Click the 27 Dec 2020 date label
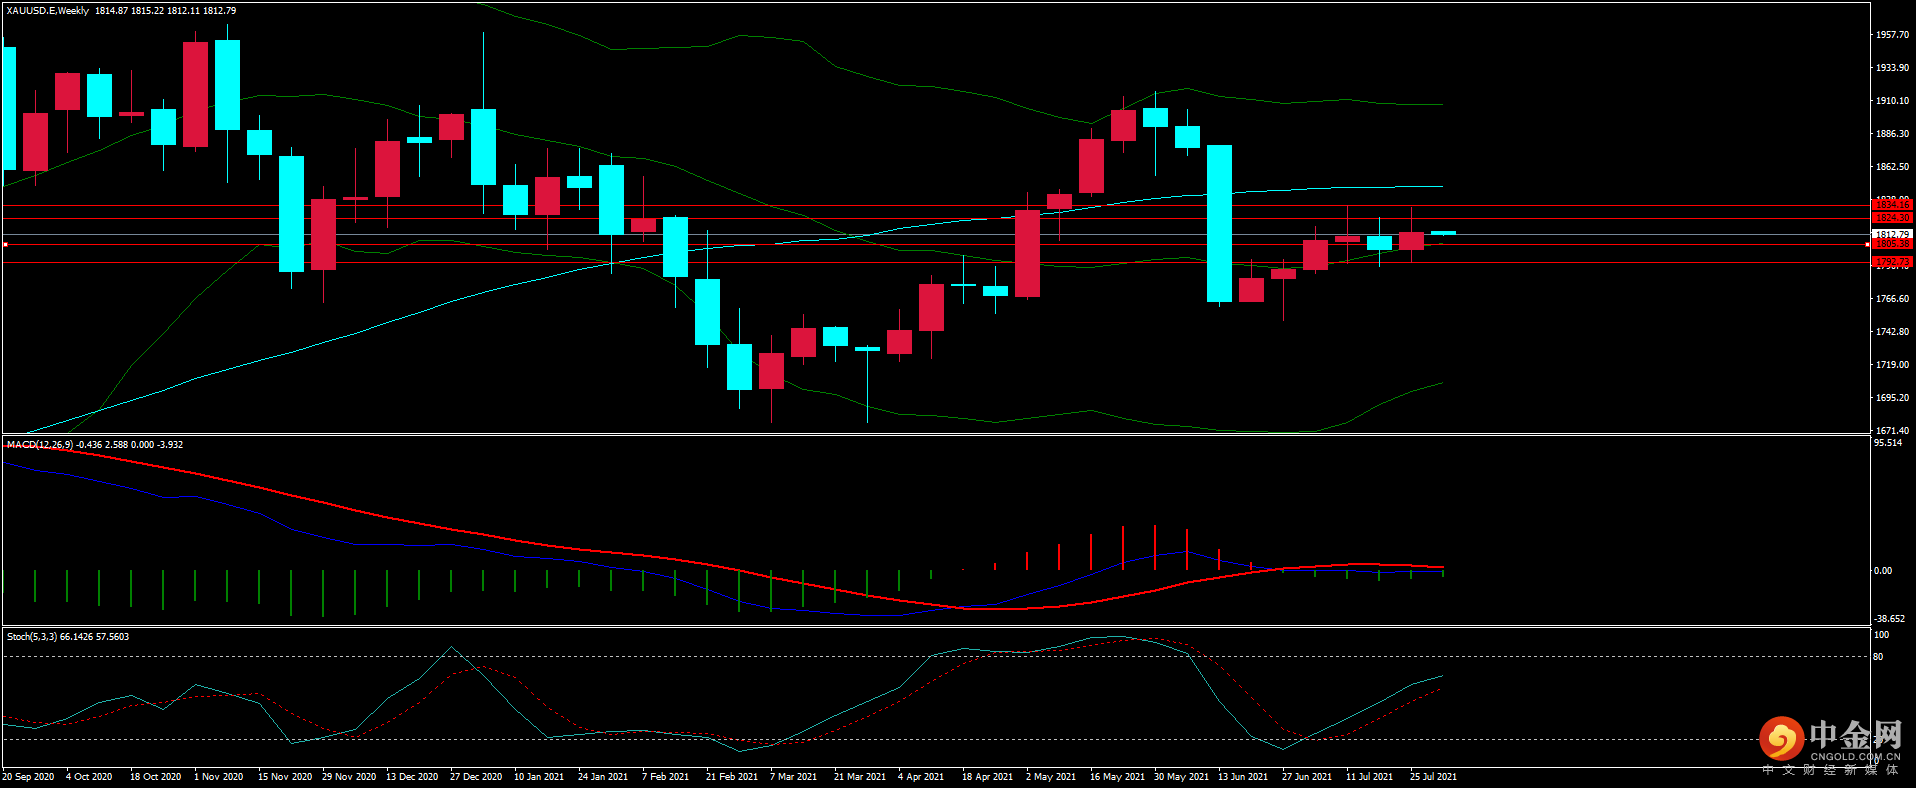The width and height of the screenshot is (1916, 788). coord(476,777)
